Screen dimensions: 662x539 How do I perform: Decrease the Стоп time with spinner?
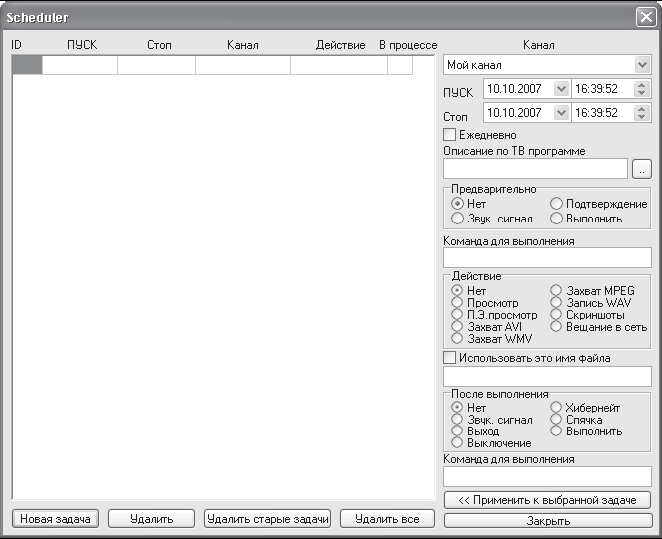pyautogui.click(x=642, y=116)
